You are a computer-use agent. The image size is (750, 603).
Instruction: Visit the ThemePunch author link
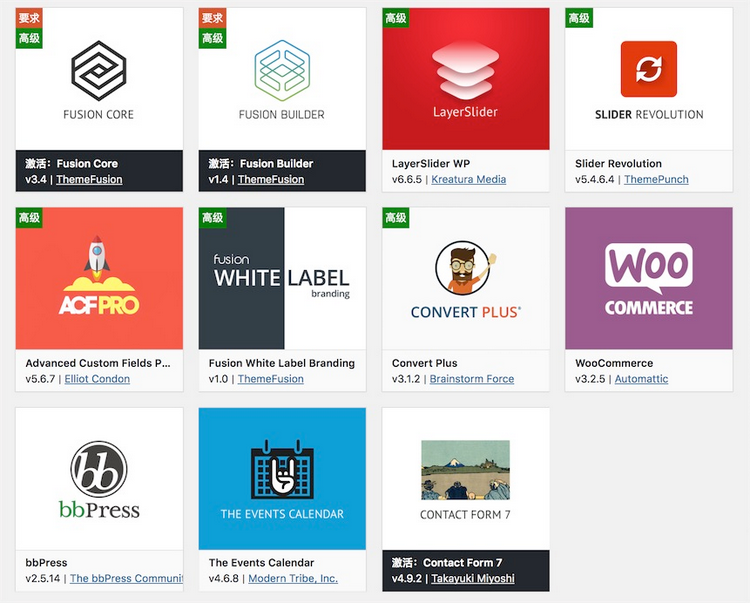pyautogui.click(x=656, y=179)
